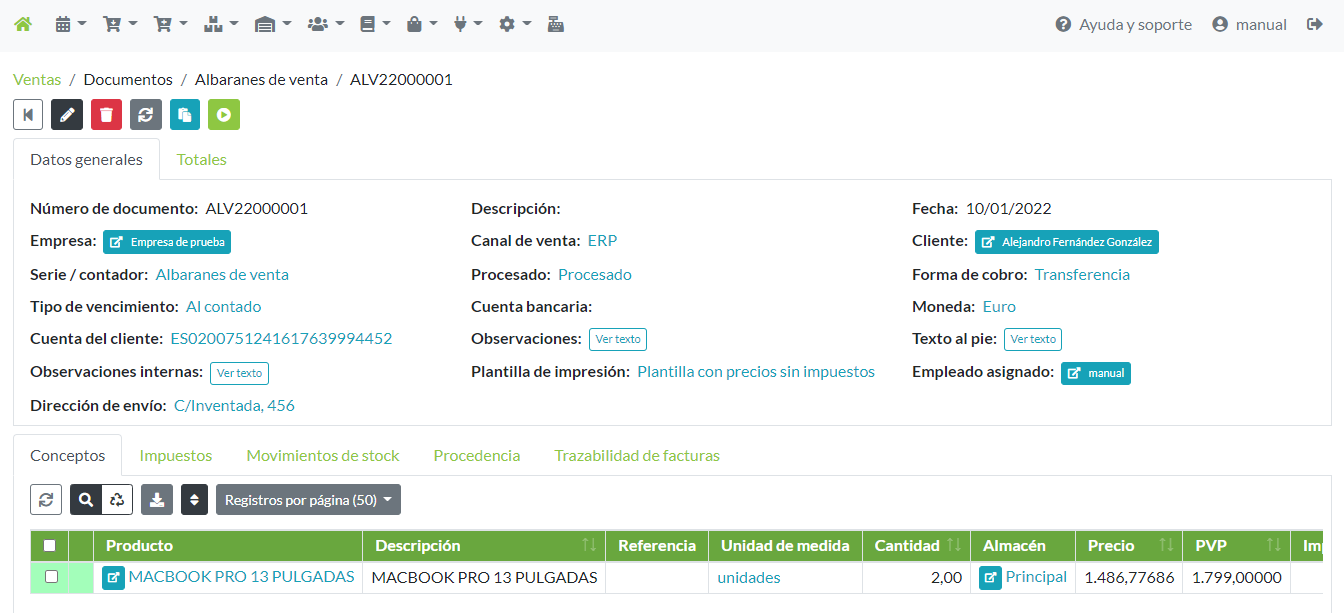Image resolution: width=1344 pixels, height=613 pixels.
Task: Click Ventas breadcrumb link
Action: [x=37, y=79]
